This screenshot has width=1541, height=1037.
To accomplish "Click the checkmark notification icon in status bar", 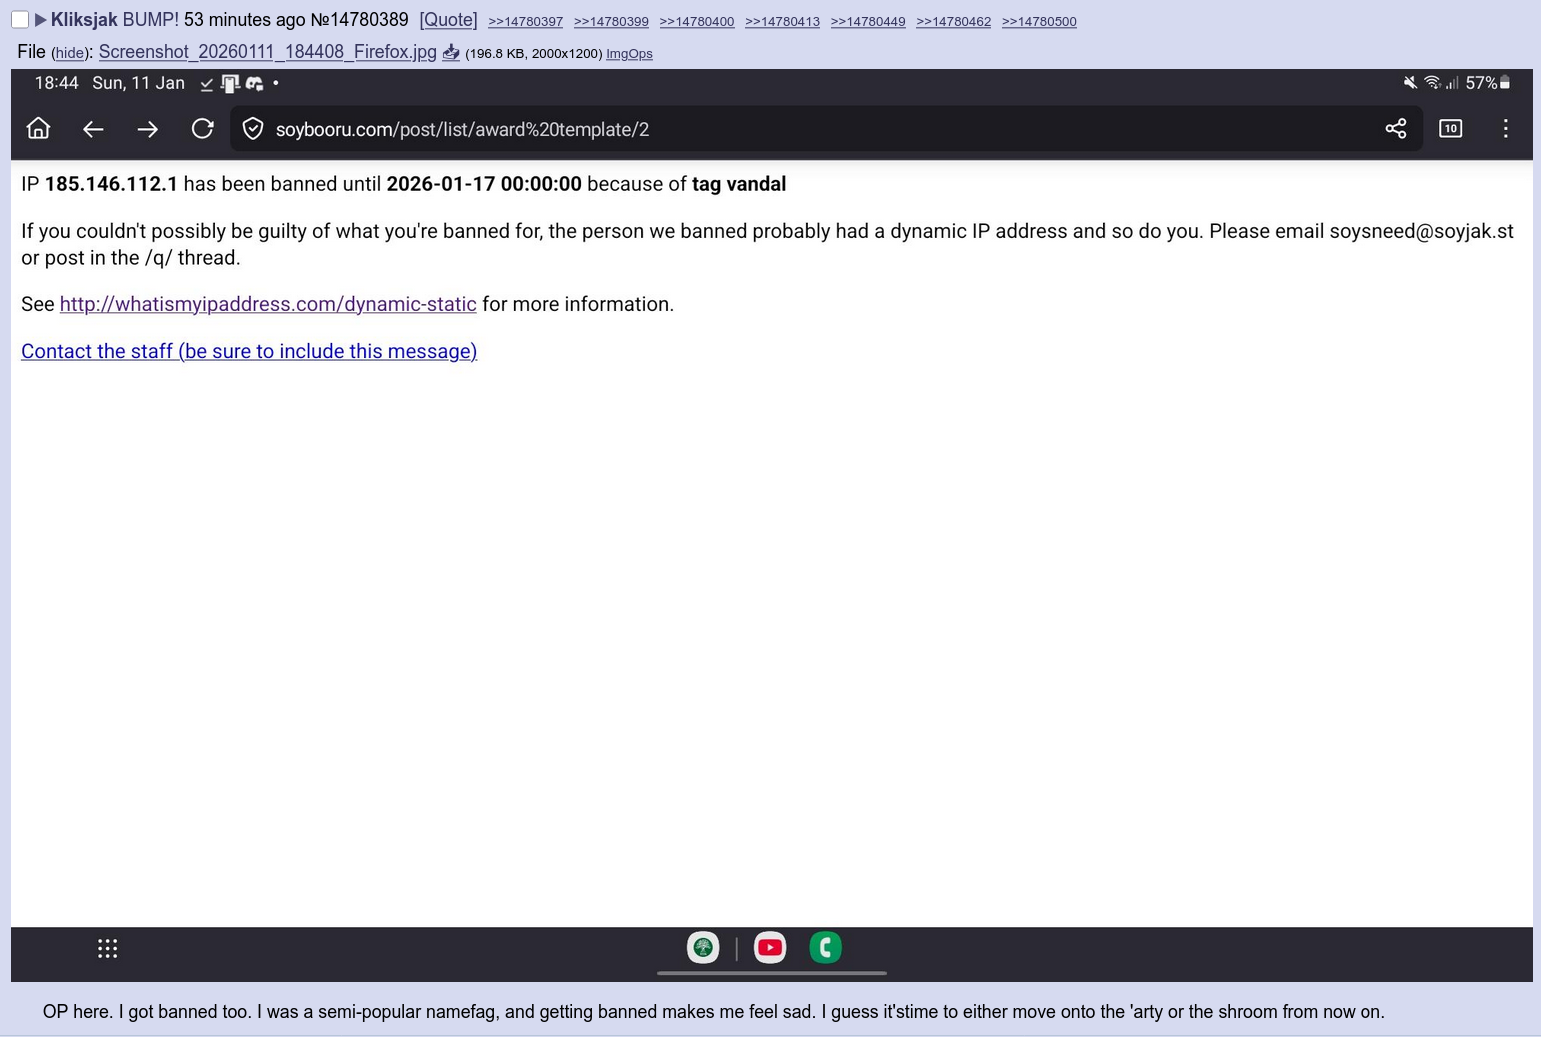I will pyautogui.click(x=206, y=84).
